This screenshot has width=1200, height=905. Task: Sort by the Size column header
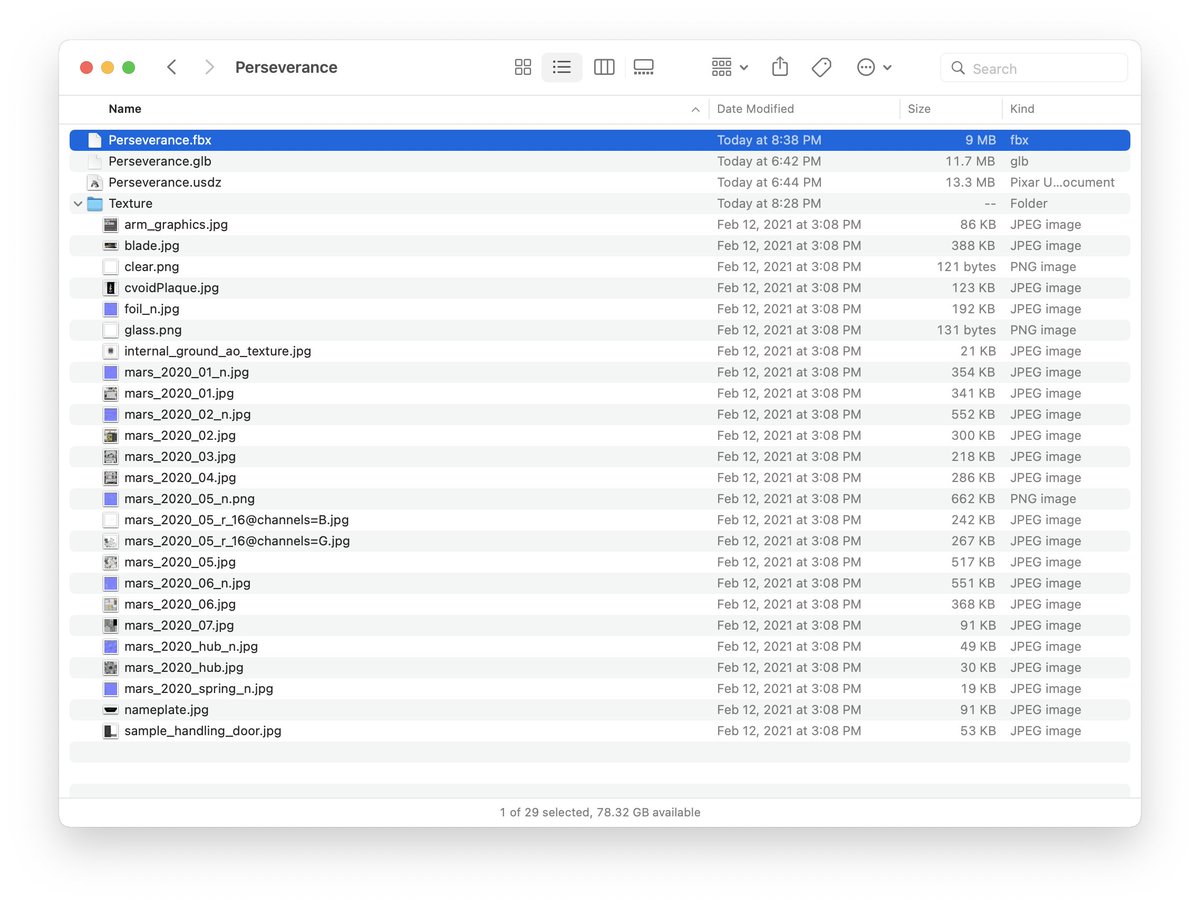click(919, 109)
